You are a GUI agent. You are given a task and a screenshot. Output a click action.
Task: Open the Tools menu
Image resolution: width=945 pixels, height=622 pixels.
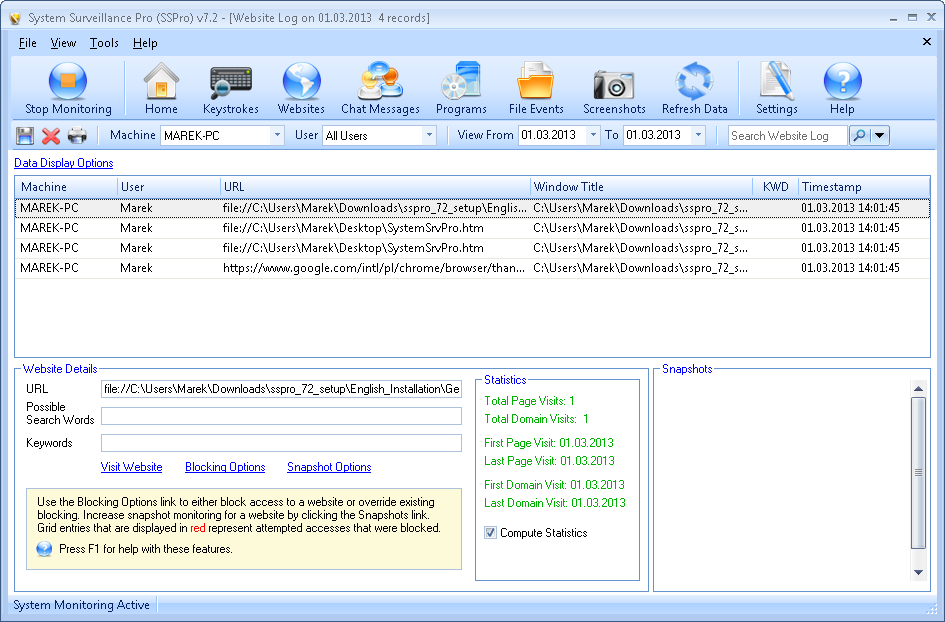click(104, 43)
